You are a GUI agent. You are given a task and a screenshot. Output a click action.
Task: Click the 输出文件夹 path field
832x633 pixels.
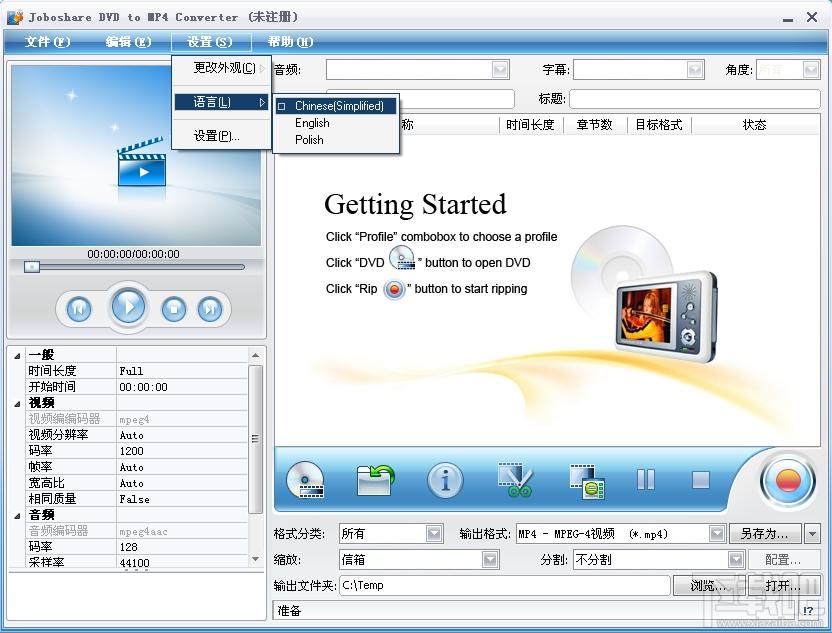pyautogui.click(x=505, y=585)
